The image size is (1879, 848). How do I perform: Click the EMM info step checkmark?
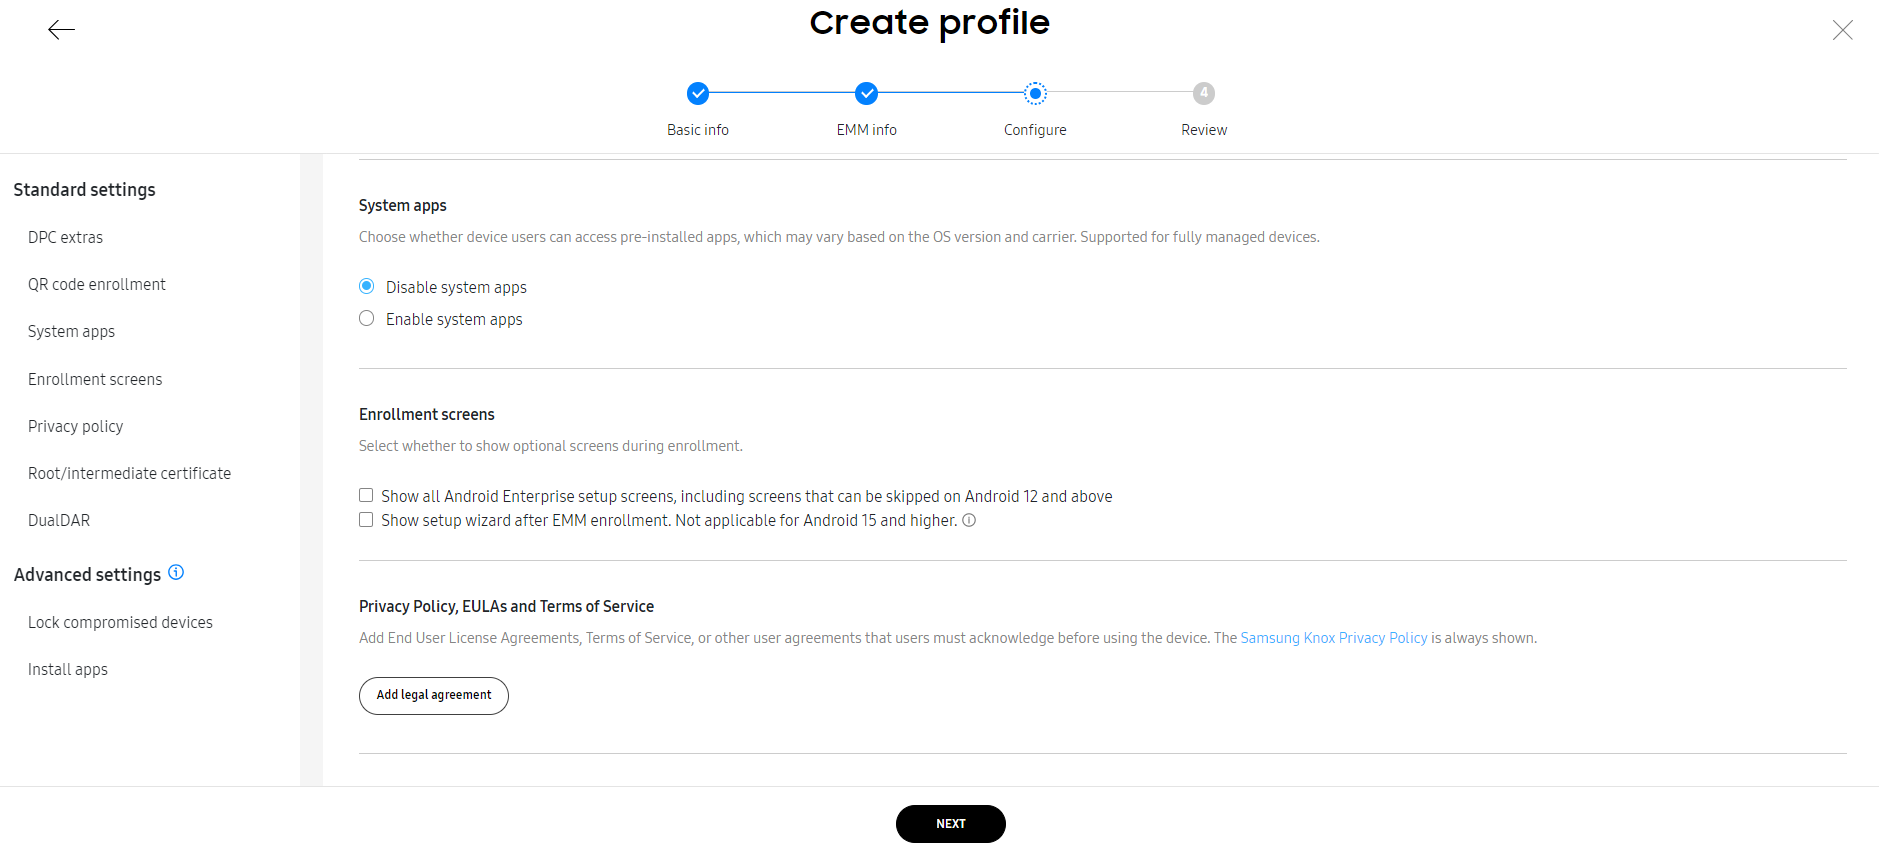[867, 93]
